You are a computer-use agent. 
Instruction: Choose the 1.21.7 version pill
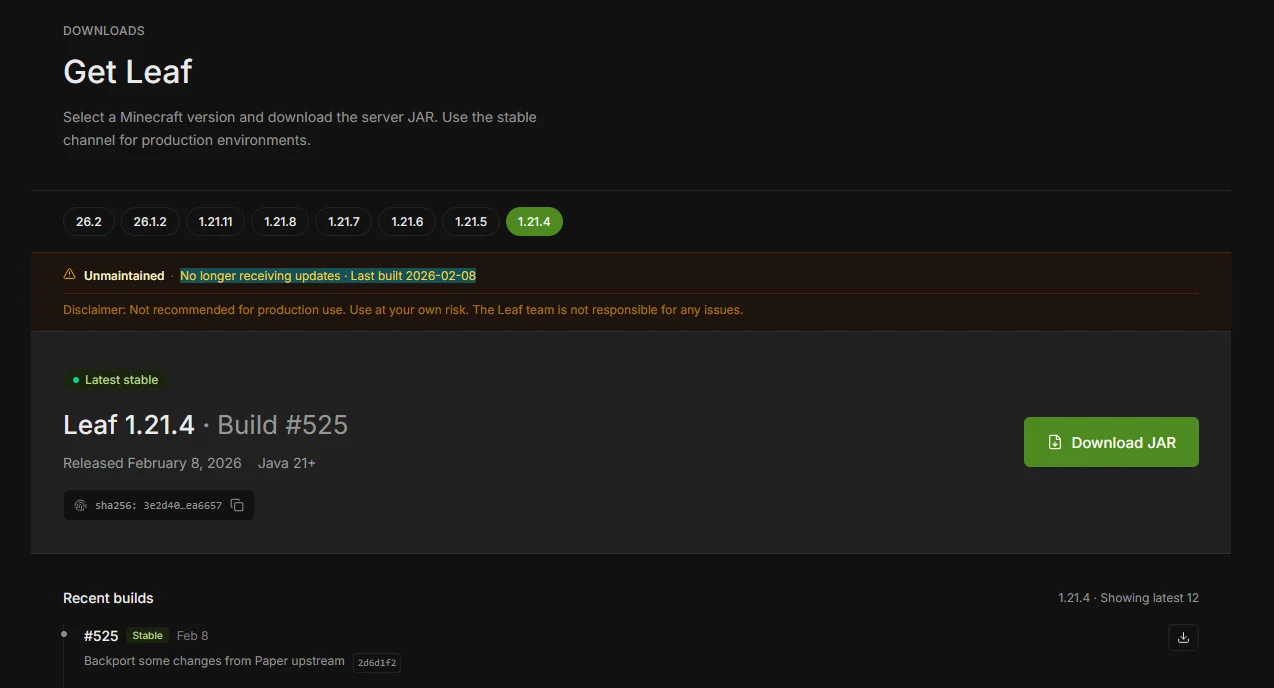[x=343, y=221]
